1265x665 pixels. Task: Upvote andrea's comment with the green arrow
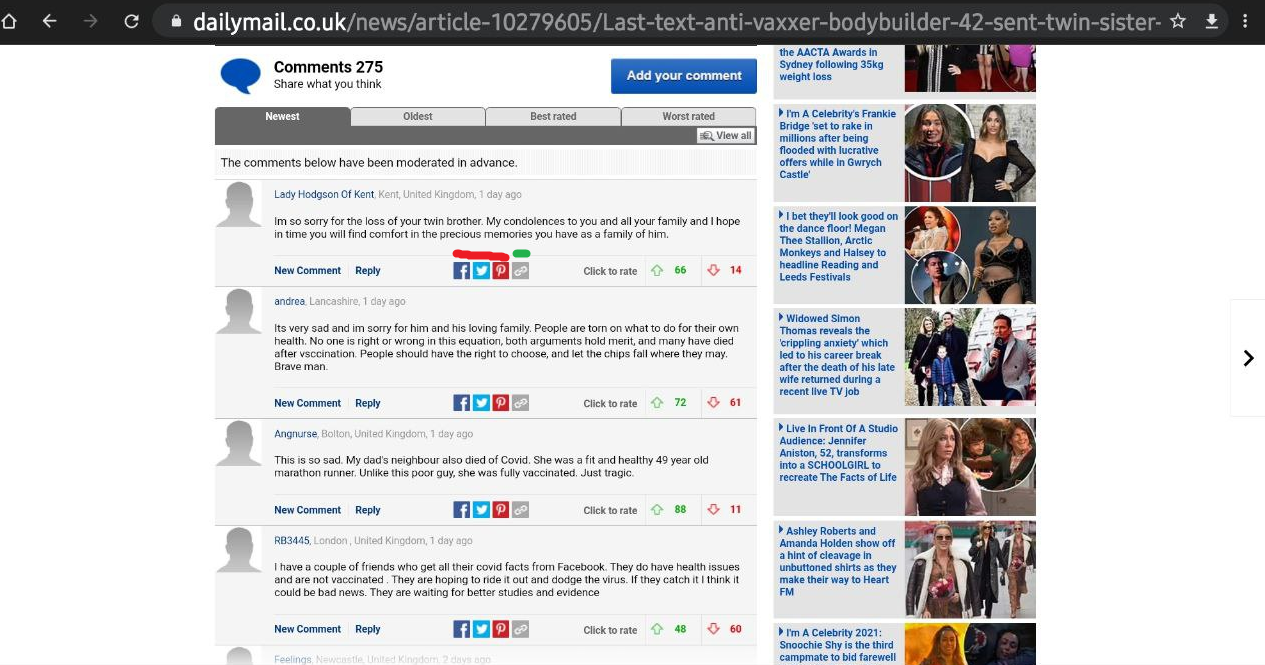655,402
